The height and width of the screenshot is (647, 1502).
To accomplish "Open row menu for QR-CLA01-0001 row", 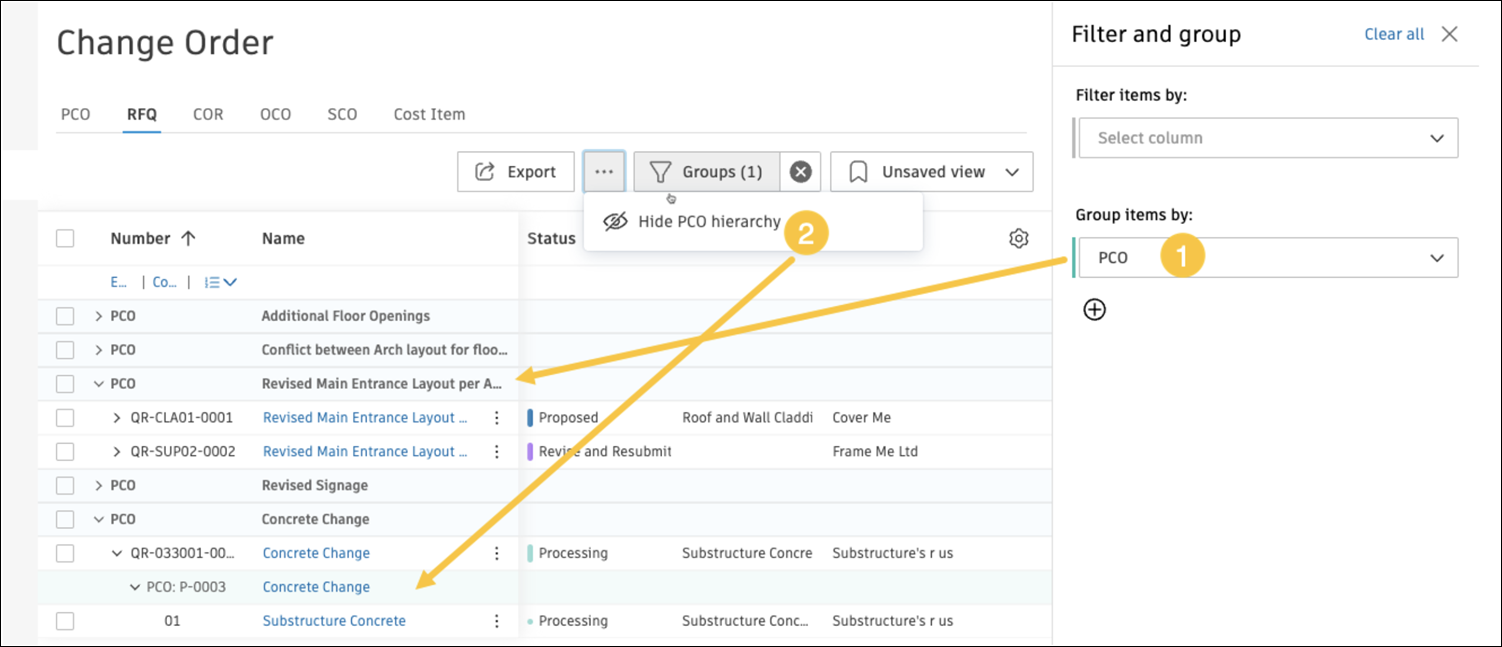I will click(497, 418).
